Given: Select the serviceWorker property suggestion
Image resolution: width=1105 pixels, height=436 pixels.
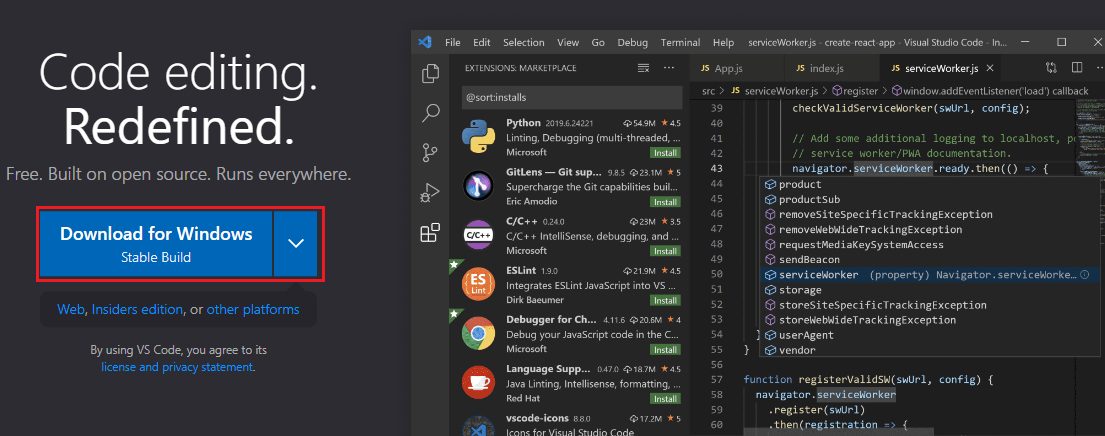Looking at the screenshot, I should click(x=929, y=275).
